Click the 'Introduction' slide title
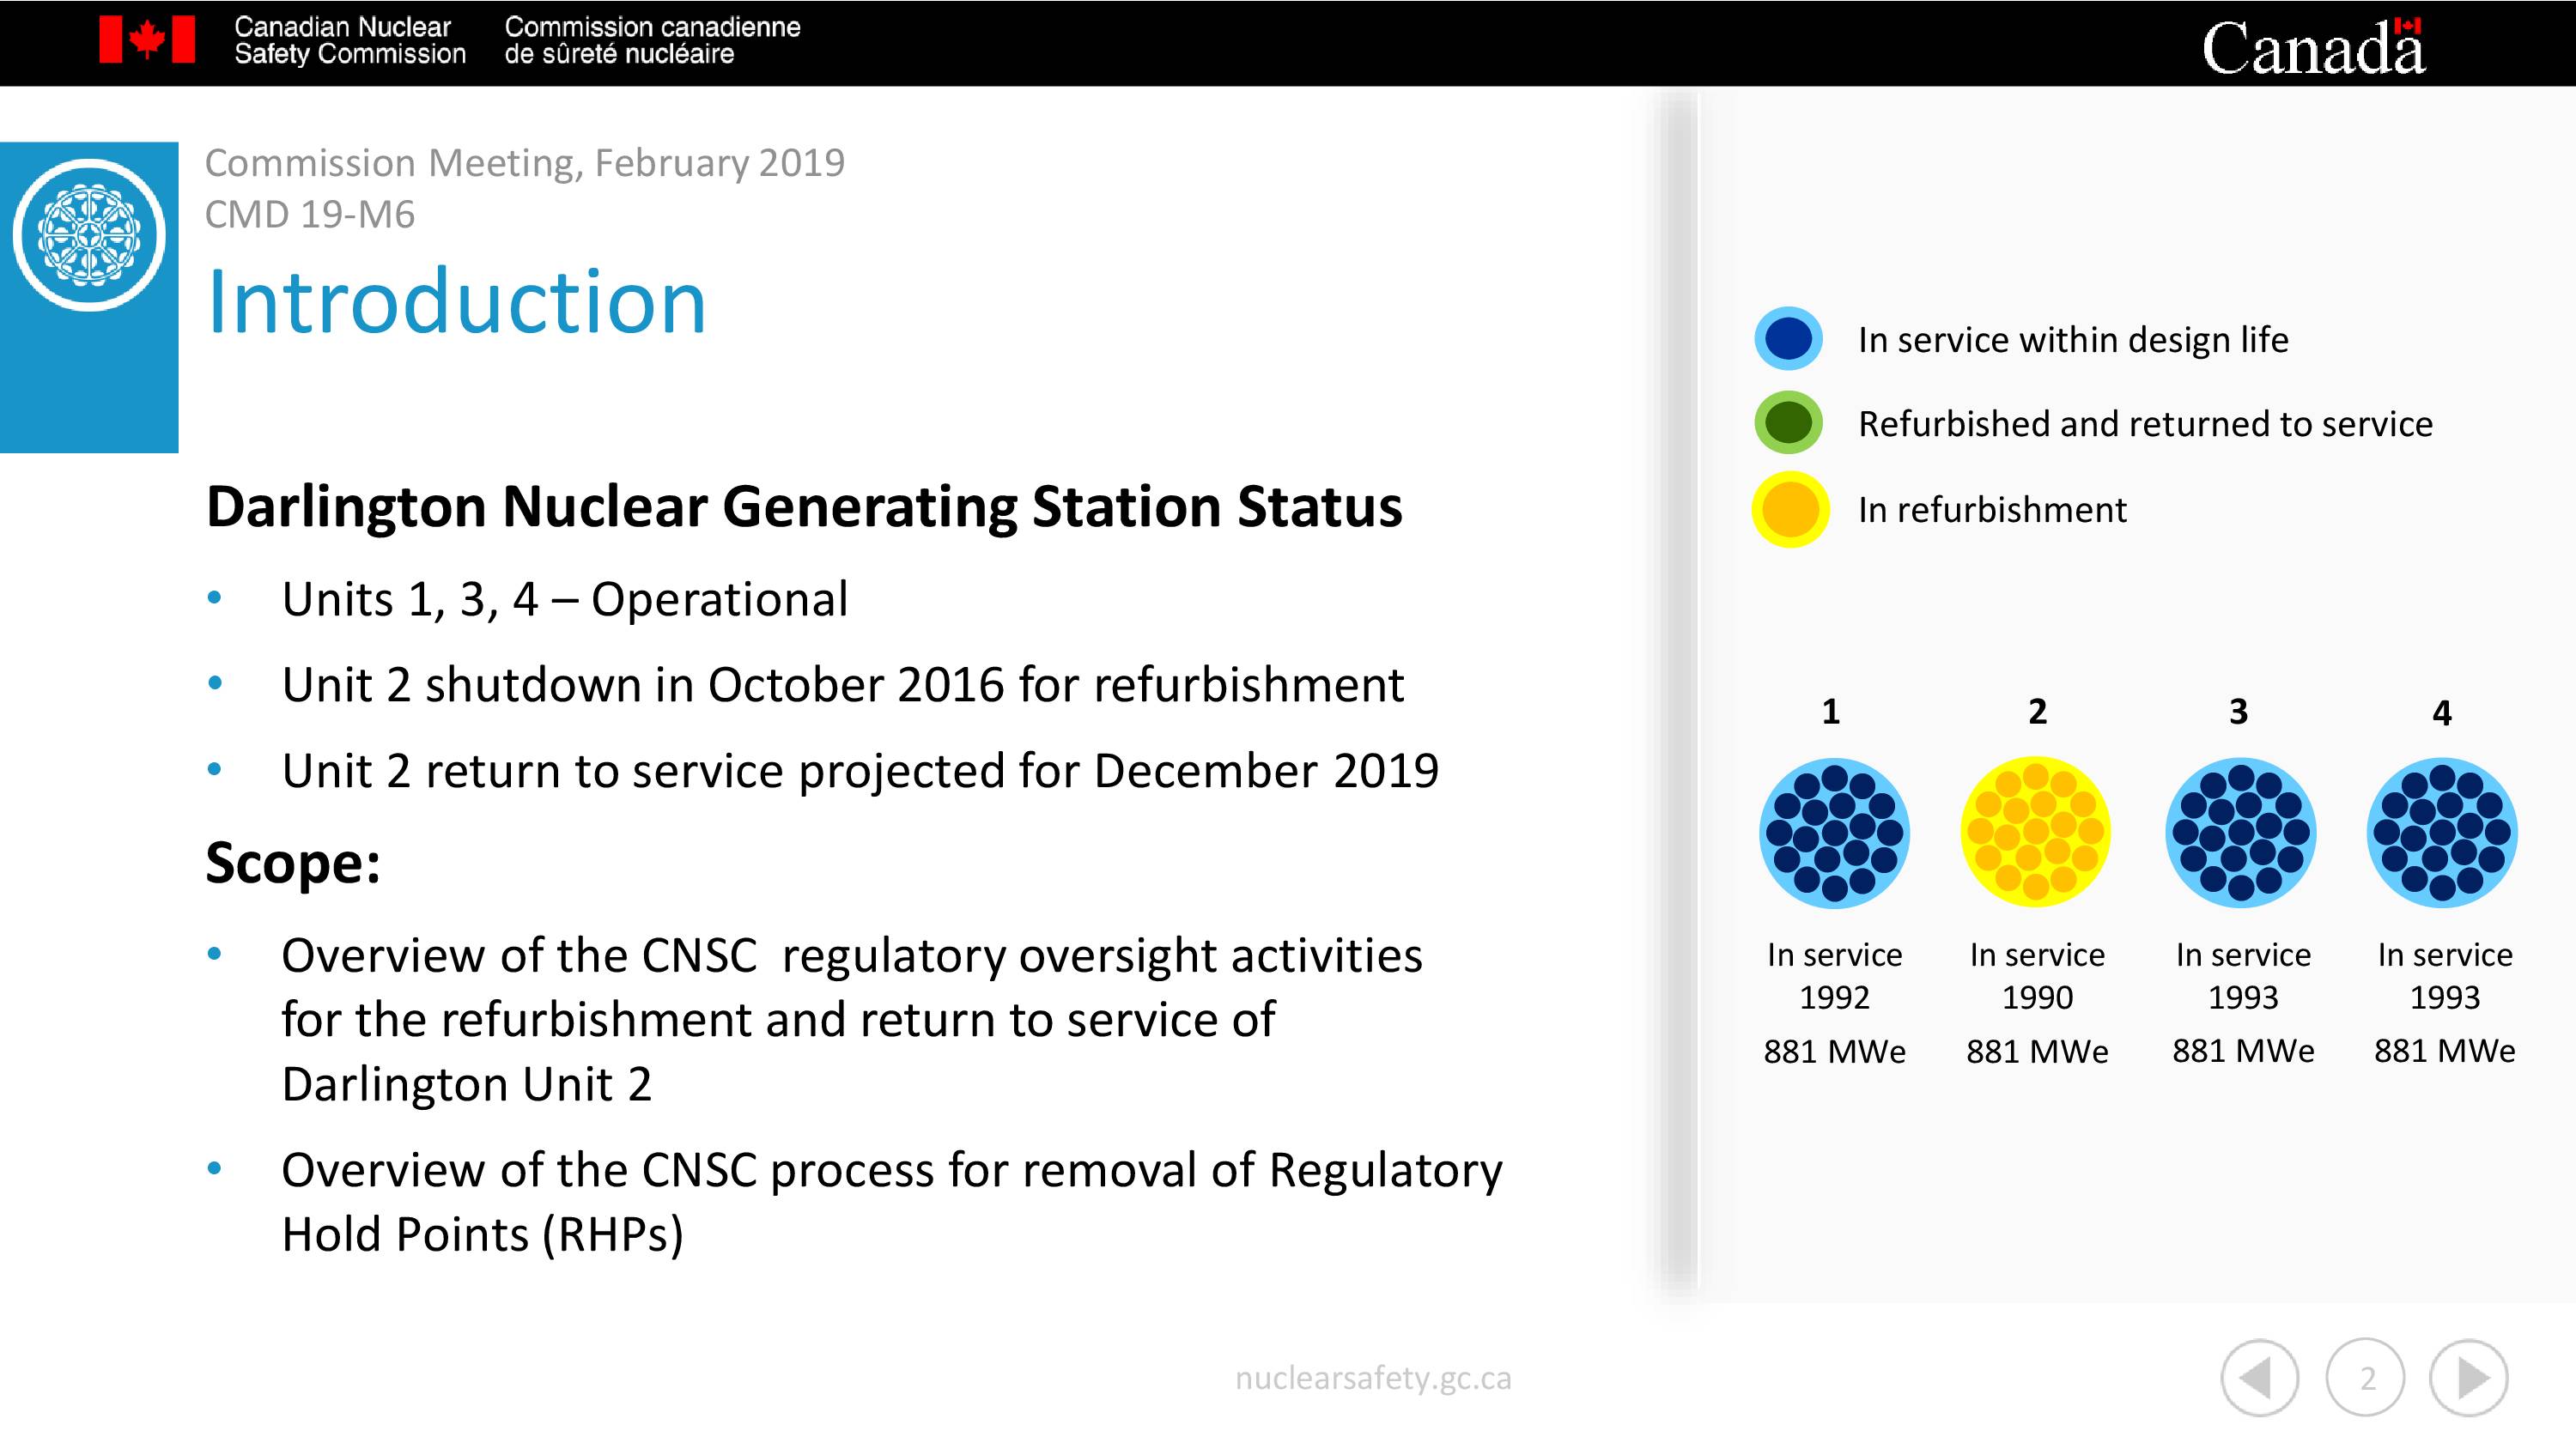The width and height of the screenshot is (2576, 1449). pyautogui.click(x=456, y=301)
